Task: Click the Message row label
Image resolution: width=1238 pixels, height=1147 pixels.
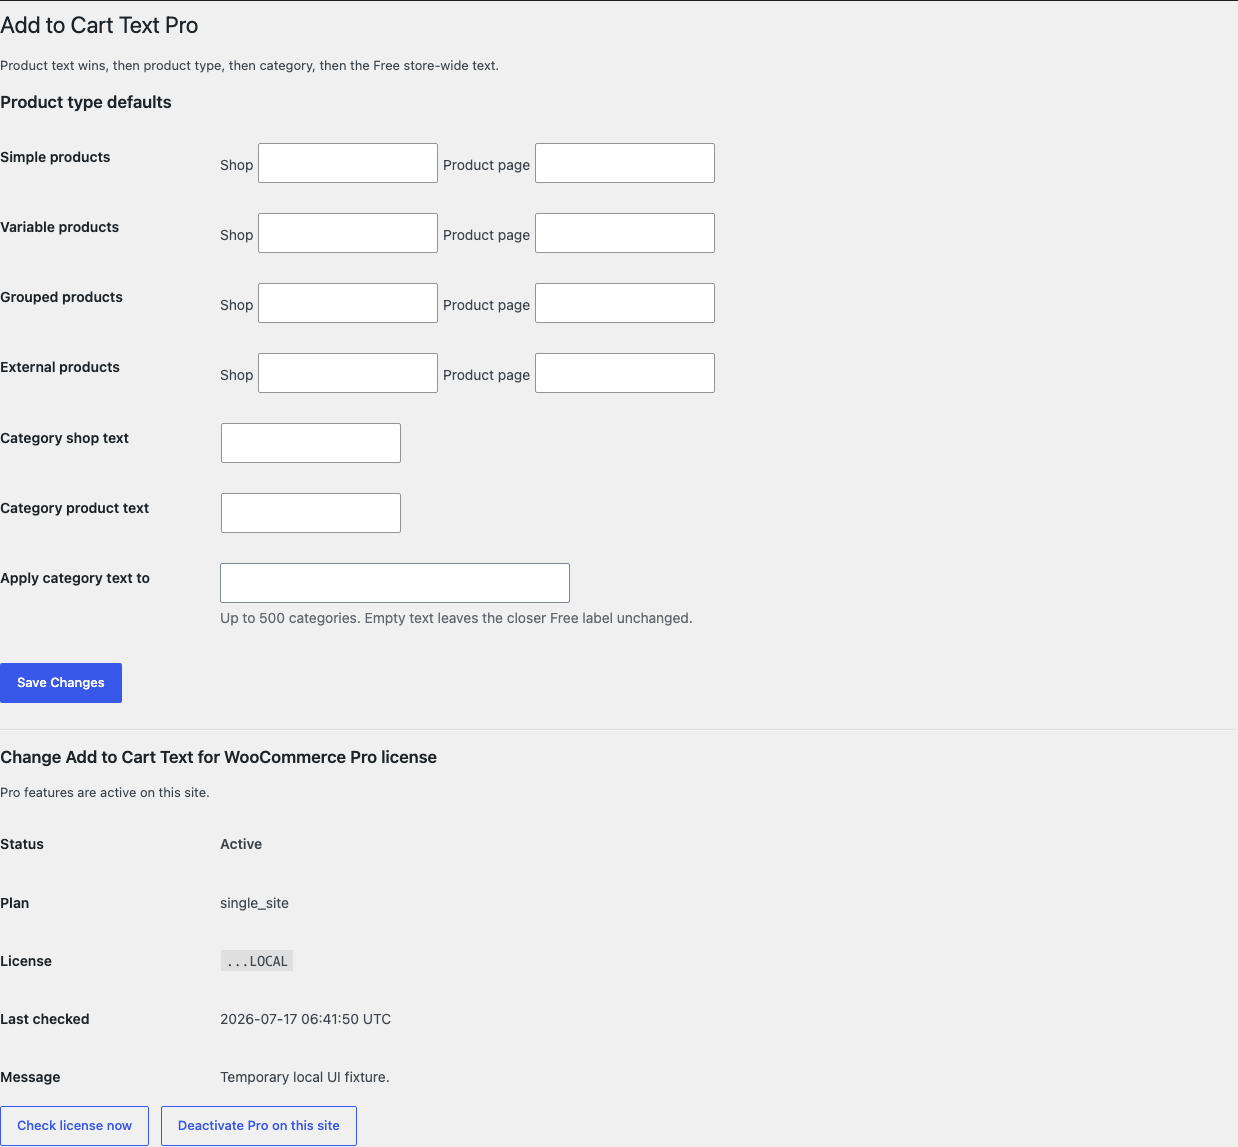Action: pos(30,1077)
